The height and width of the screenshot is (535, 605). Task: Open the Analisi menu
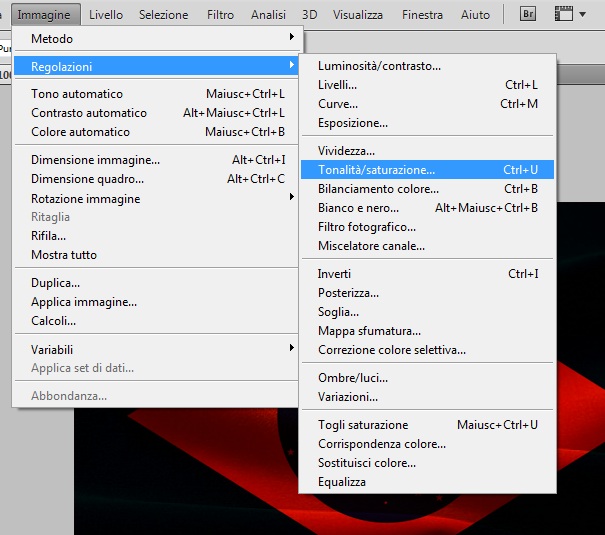click(269, 15)
